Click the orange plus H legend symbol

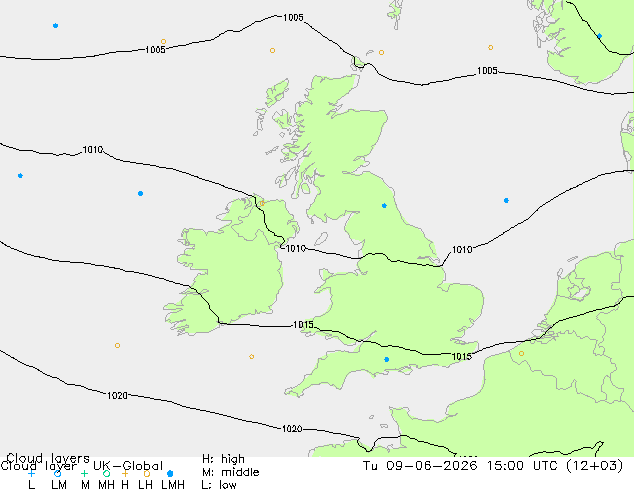pyautogui.click(x=125, y=473)
